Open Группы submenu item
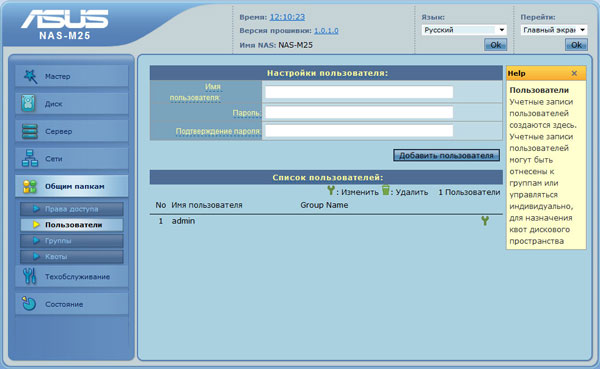The width and height of the screenshot is (600, 369). click(72, 241)
